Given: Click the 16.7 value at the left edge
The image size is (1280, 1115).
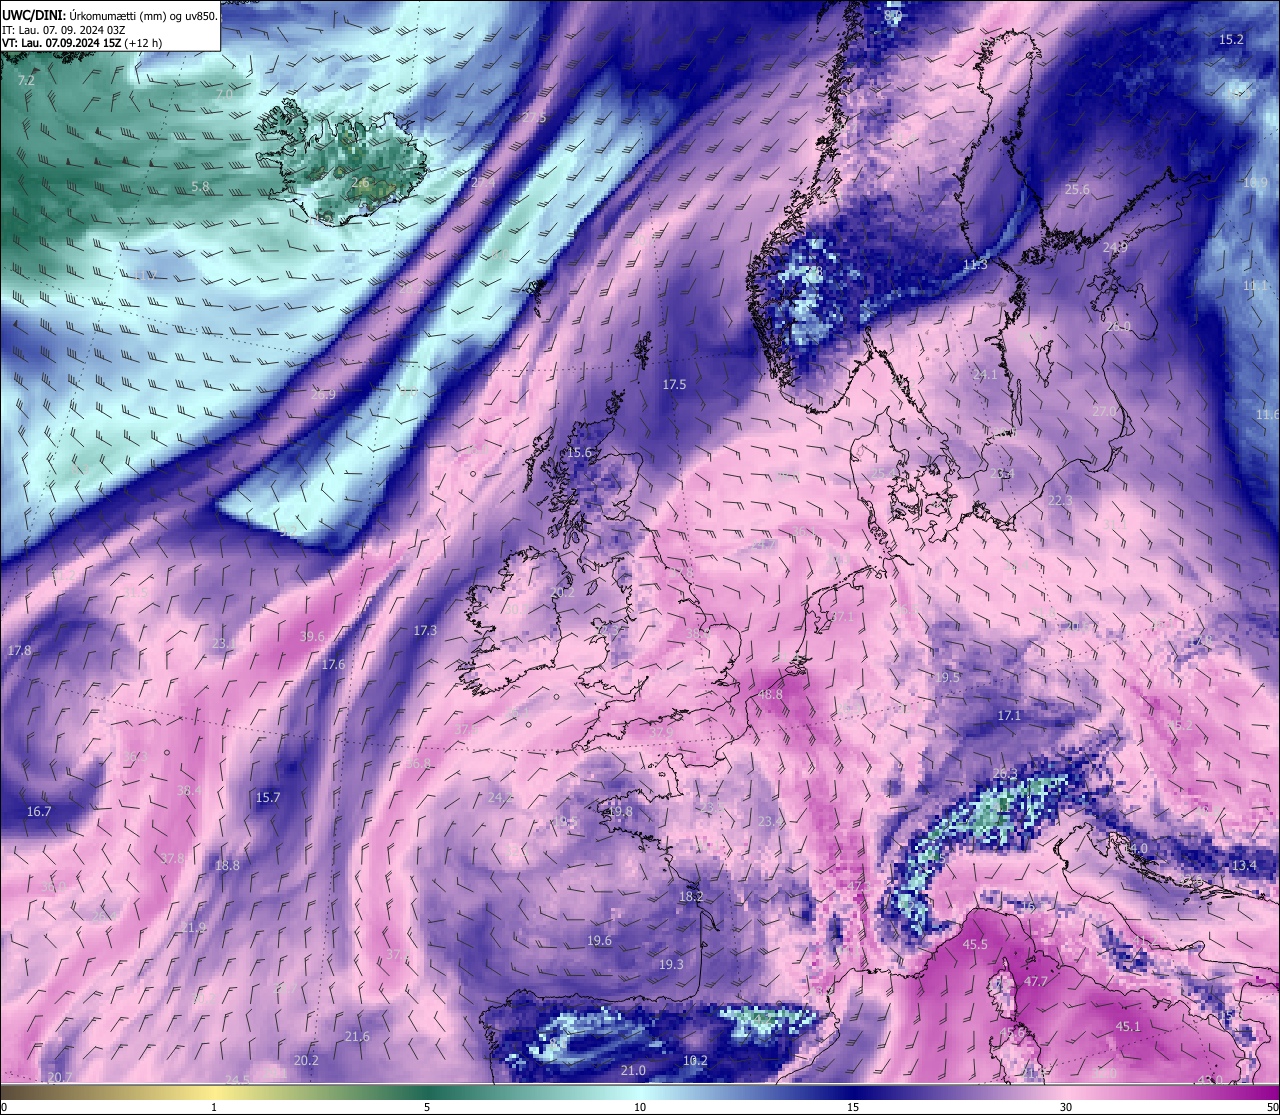Looking at the screenshot, I should 39,811.
